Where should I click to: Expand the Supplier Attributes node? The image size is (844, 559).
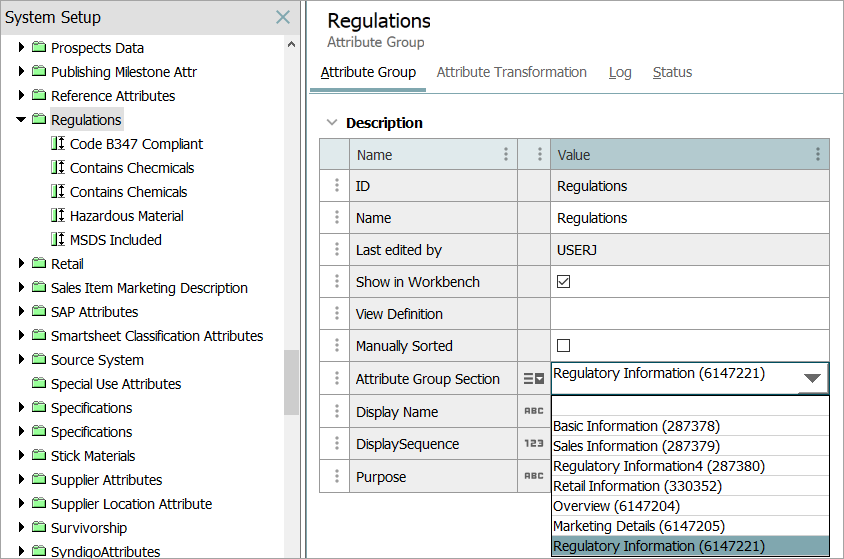pyautogui.click(x=21, y=479)
